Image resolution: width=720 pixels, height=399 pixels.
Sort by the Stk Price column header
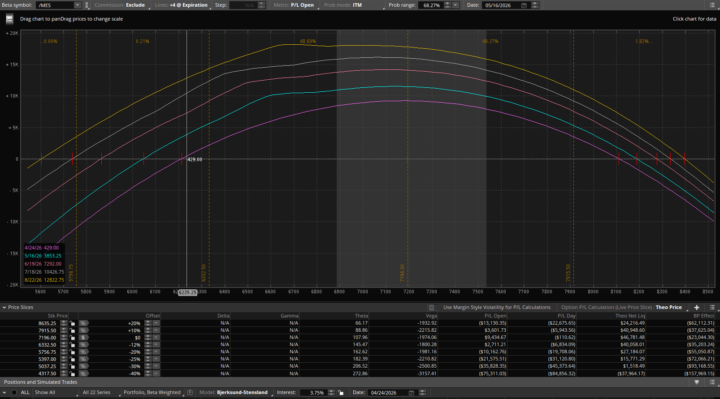point(57,316)
